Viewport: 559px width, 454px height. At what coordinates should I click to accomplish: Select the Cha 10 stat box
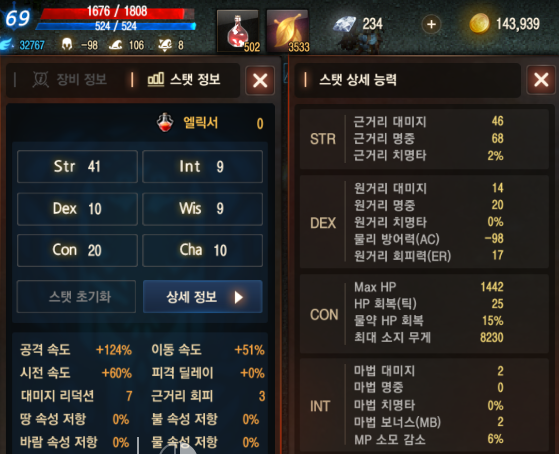tap(202, 250)
